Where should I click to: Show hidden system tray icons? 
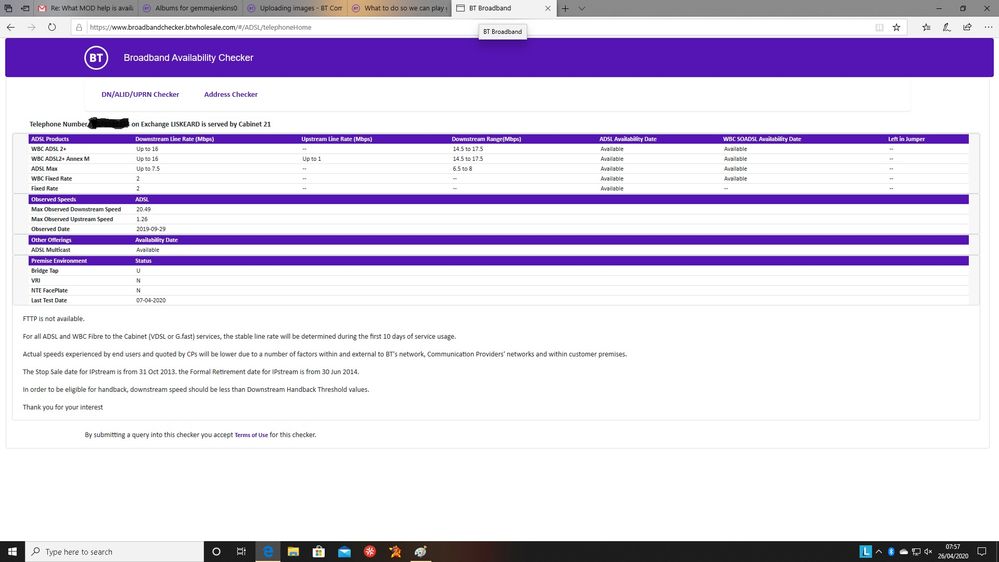[x=879, y=552]
